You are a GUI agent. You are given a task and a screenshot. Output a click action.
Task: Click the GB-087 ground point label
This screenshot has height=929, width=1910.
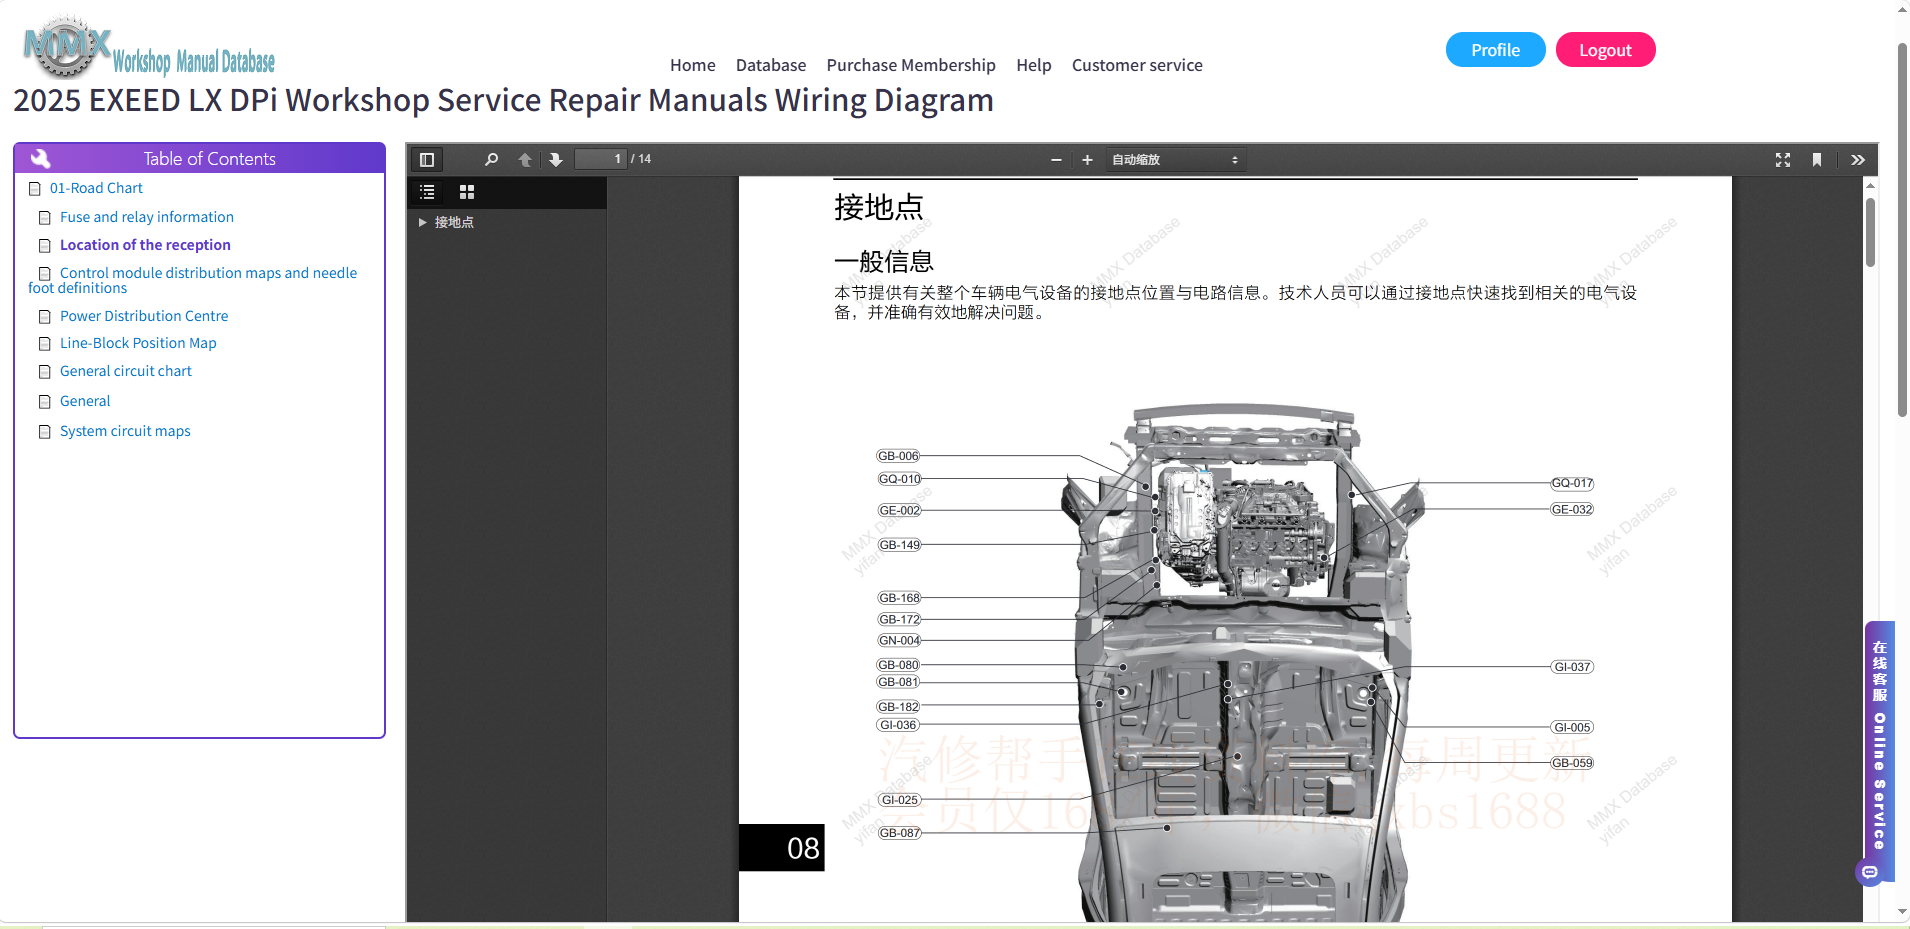(x=899, y=833)
